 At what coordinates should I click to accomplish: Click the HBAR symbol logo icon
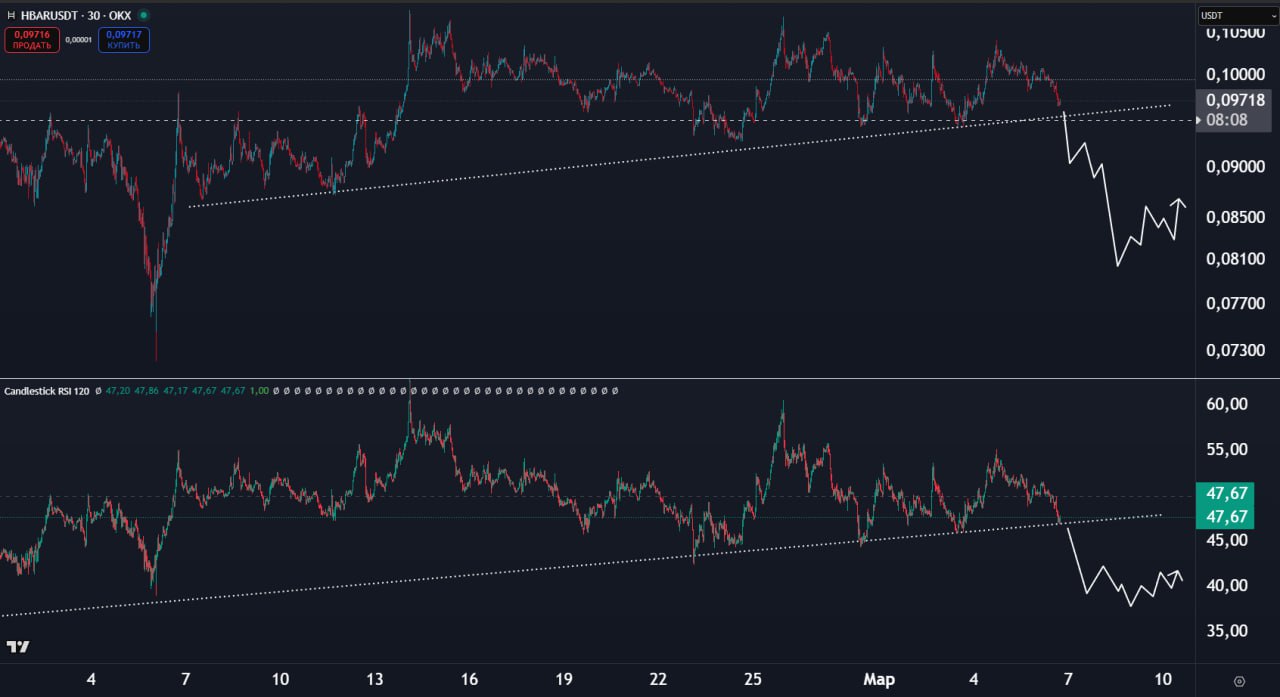pos(10,16)
